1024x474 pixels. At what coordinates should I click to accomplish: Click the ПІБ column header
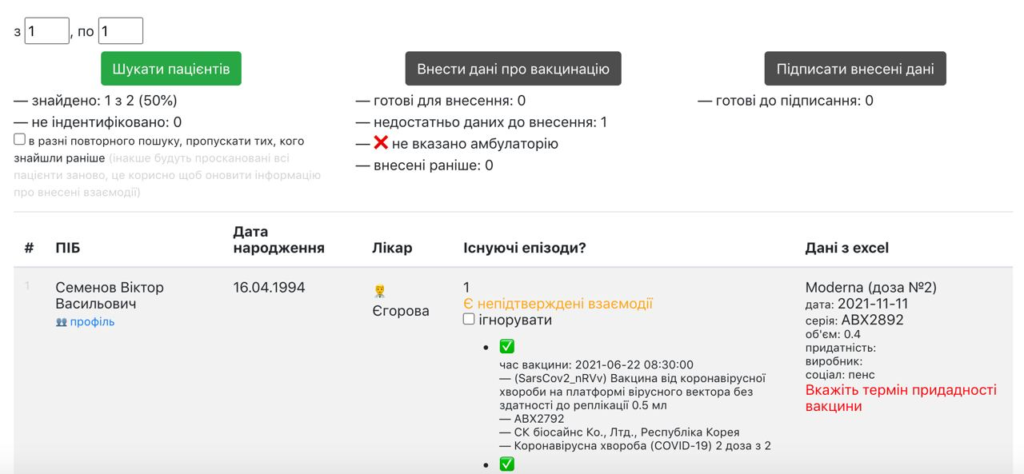click(x=68, y=248)
